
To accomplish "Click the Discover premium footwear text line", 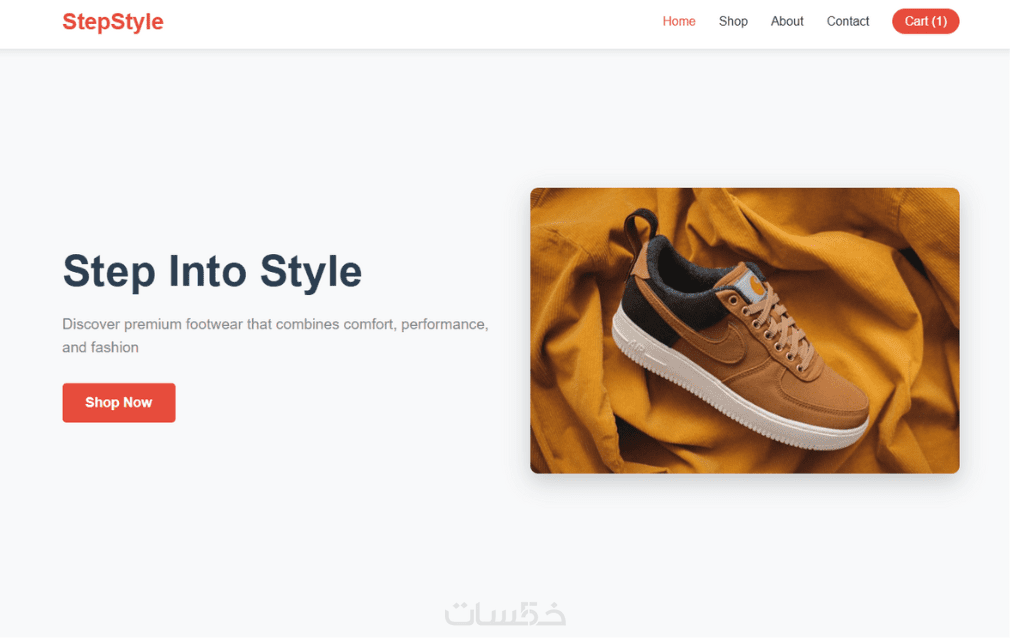I will [275, 324].
